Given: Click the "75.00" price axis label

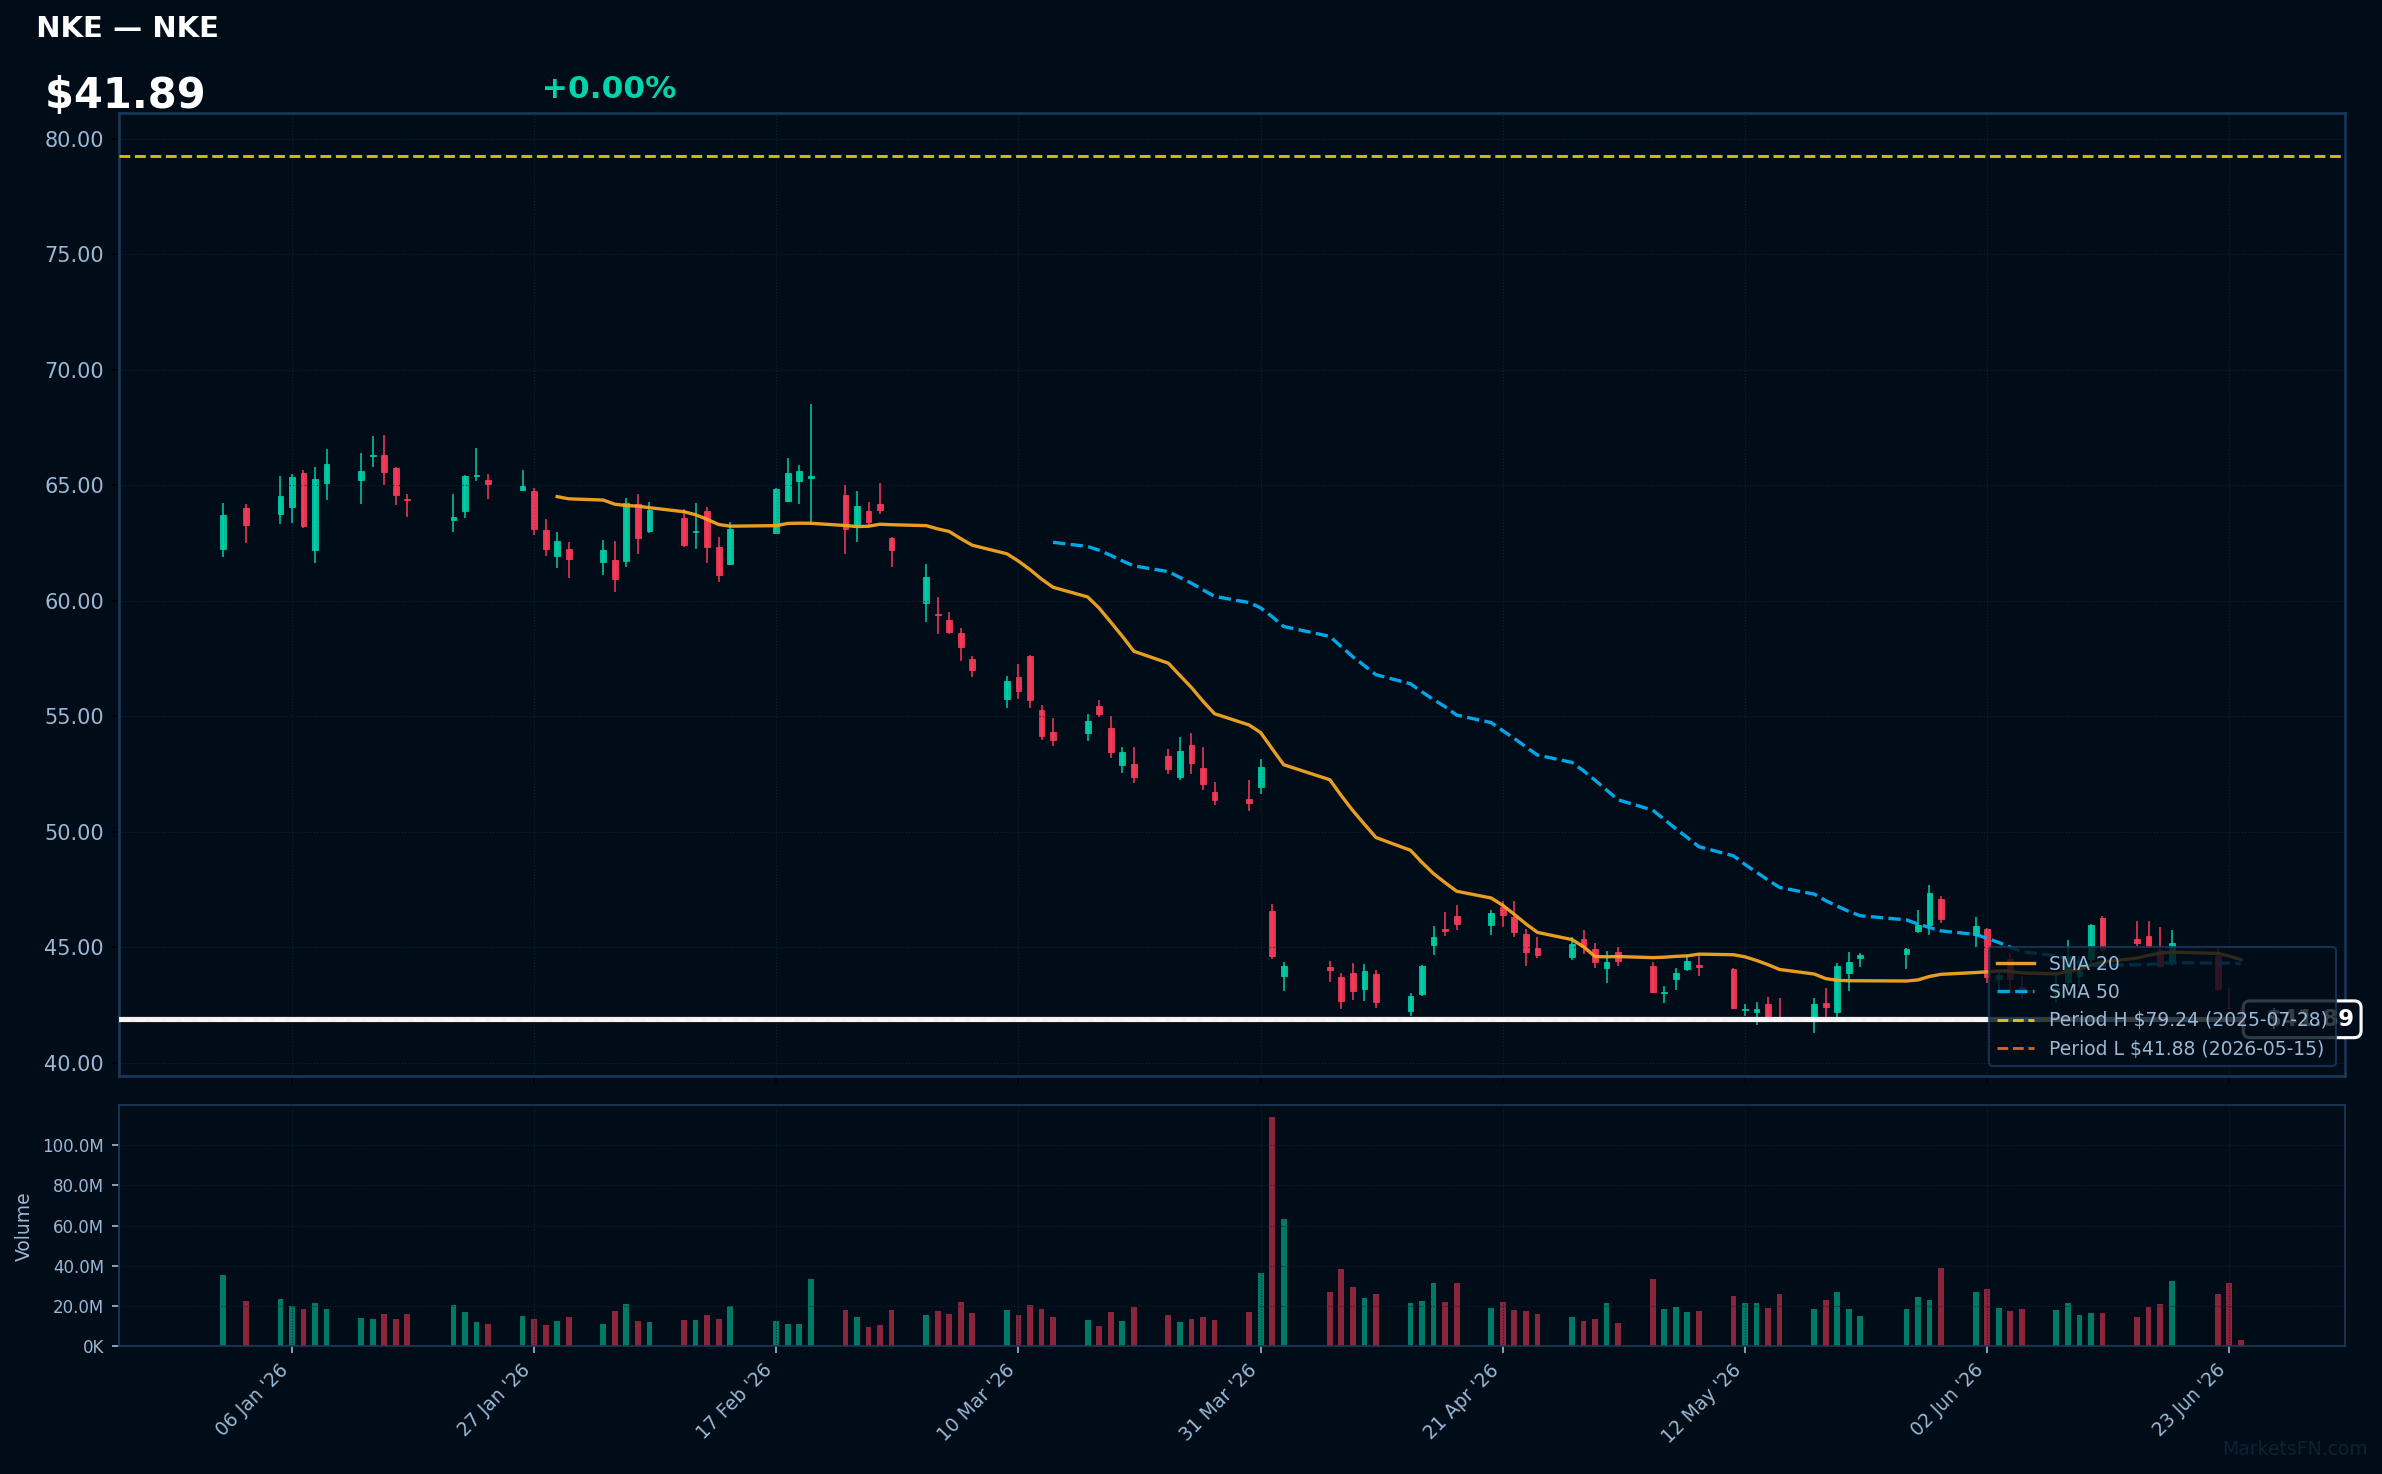Looking at the screenshot, I should click(74, 255).
